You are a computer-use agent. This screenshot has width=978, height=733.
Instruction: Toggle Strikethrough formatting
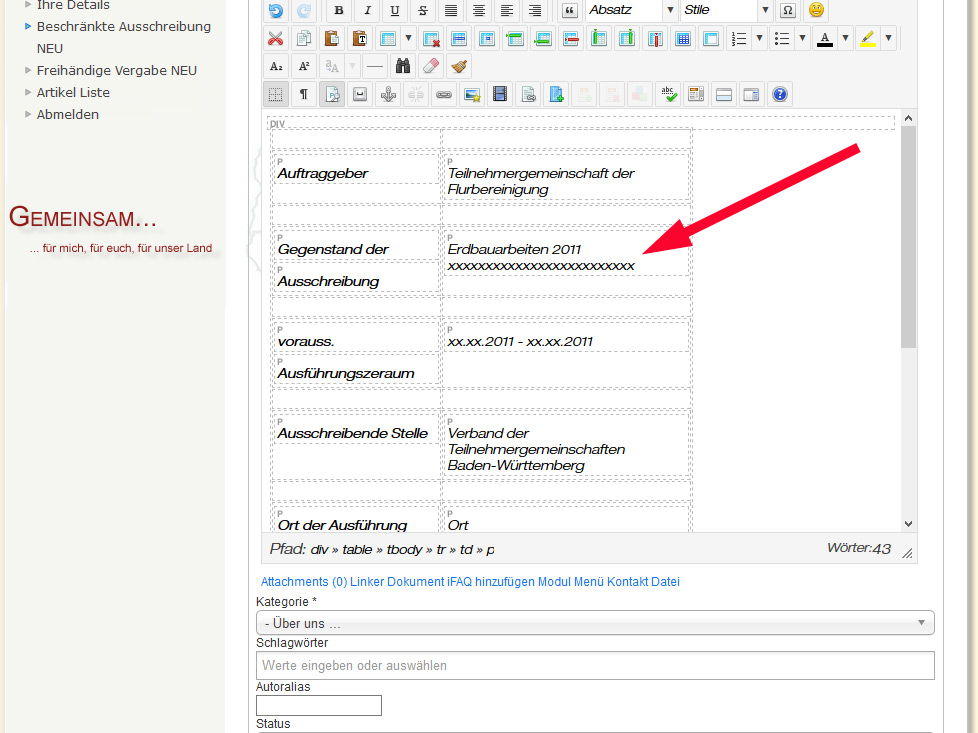pyautogui.click(x=423, y=10)
